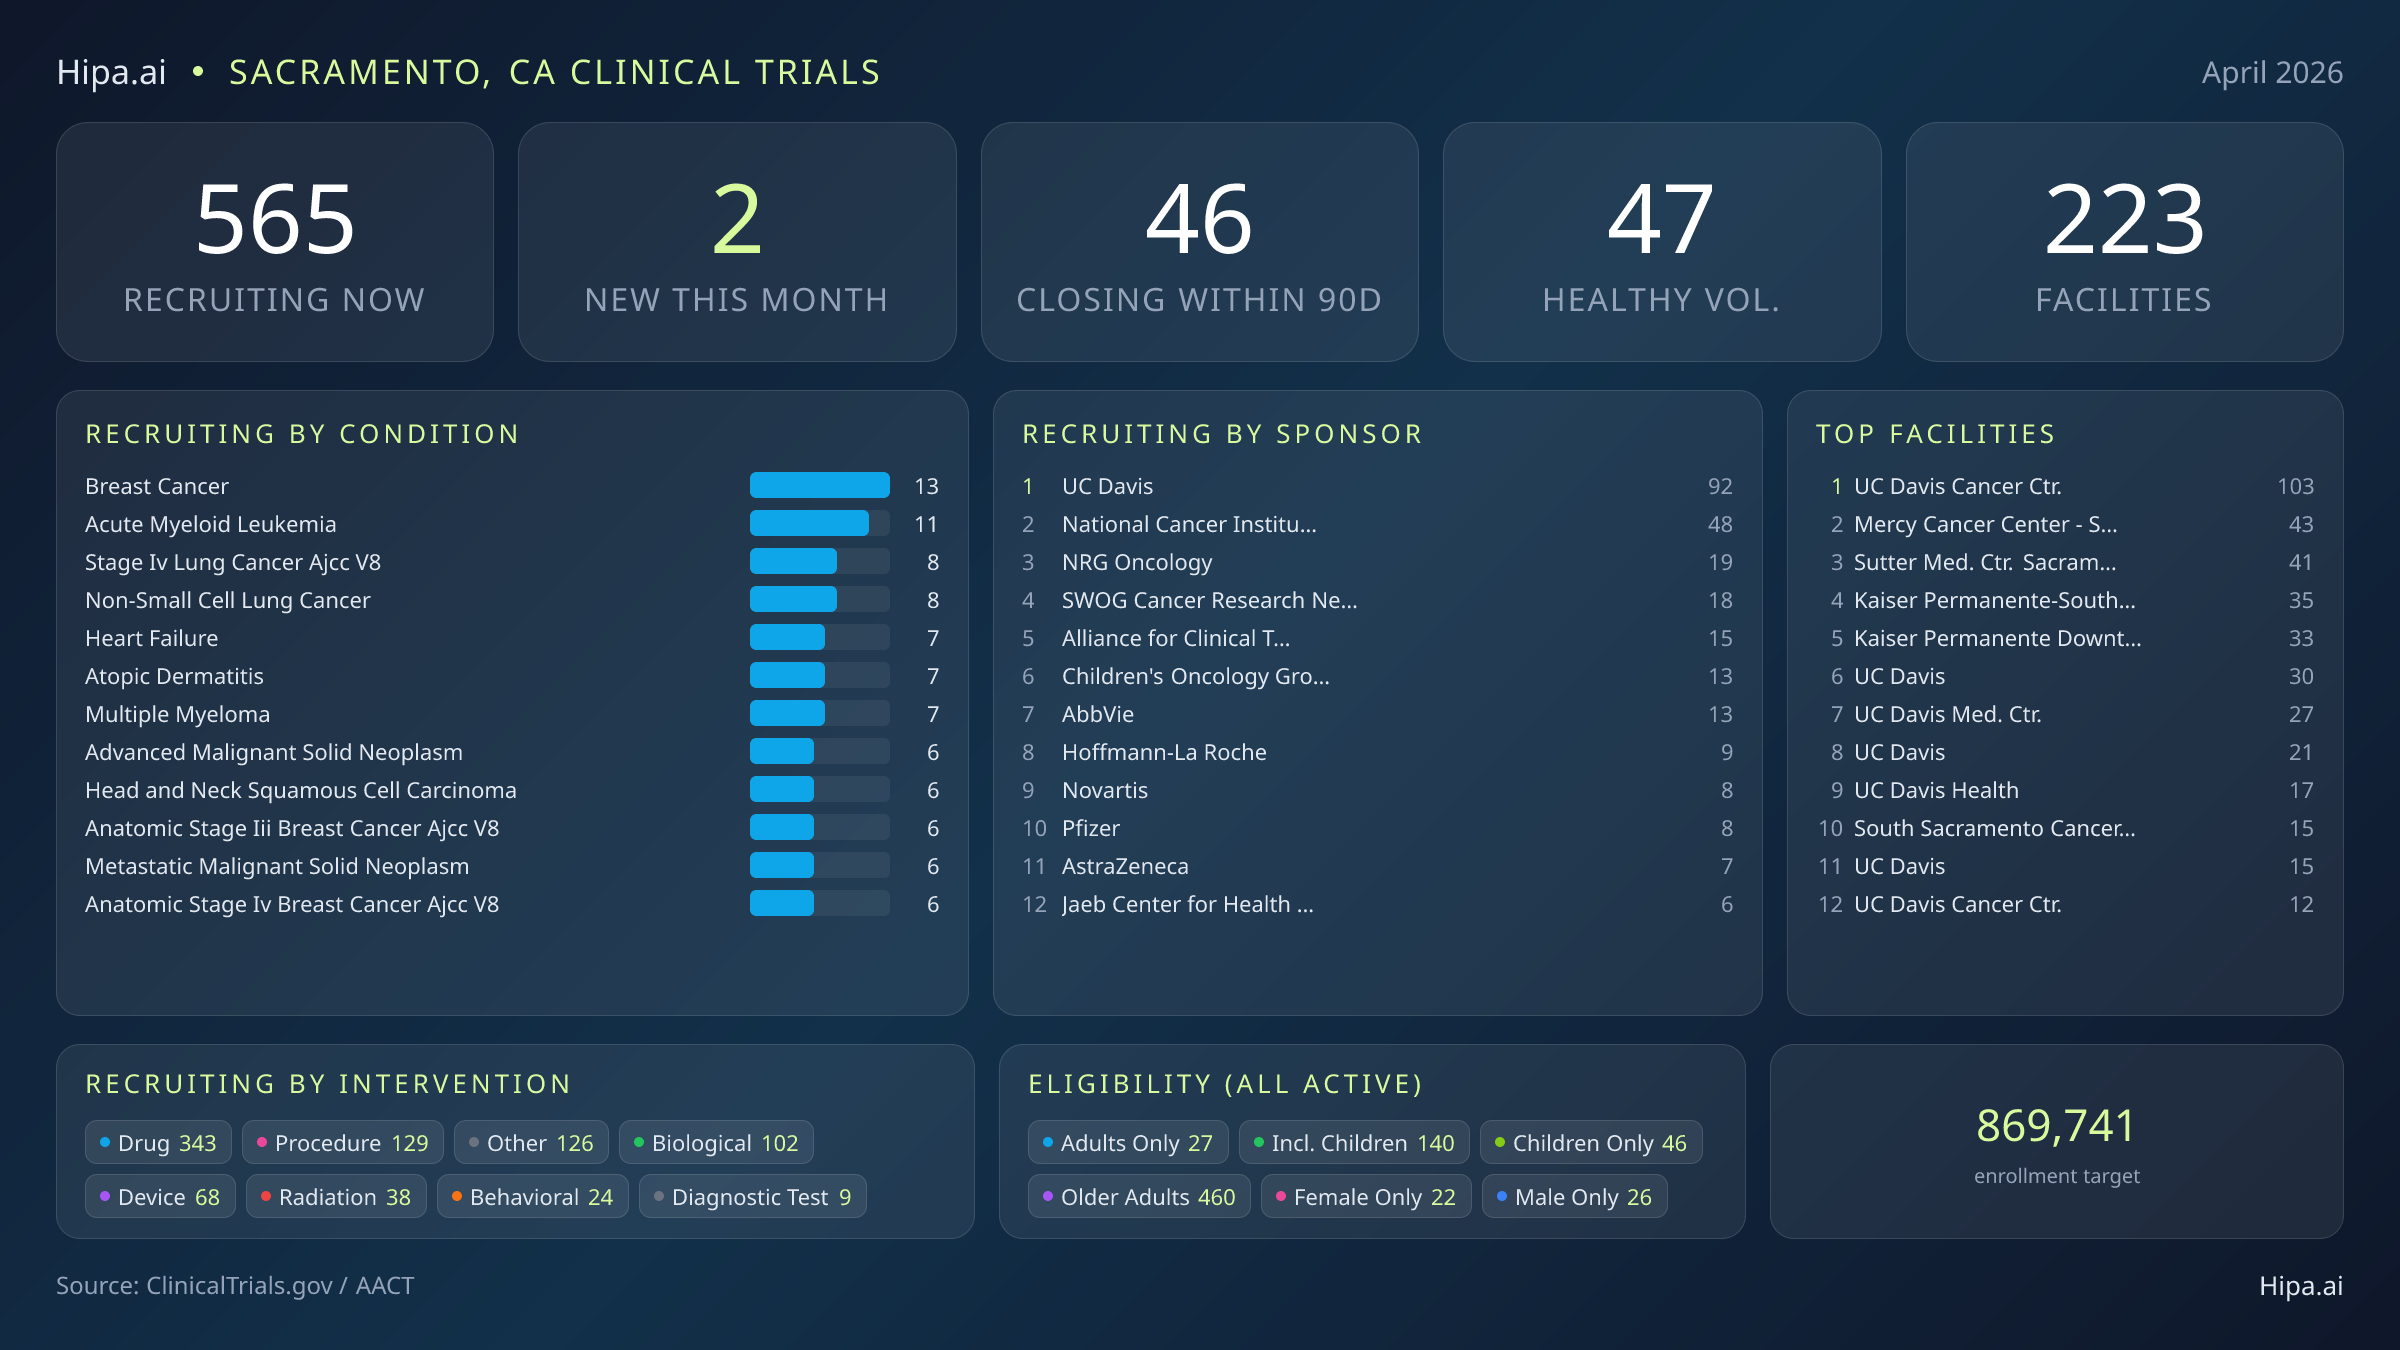The width and height of the screenshot is (2400, 1350).
Task: Select the NRG Oncology sponsor
Action: coord(1377,562)
